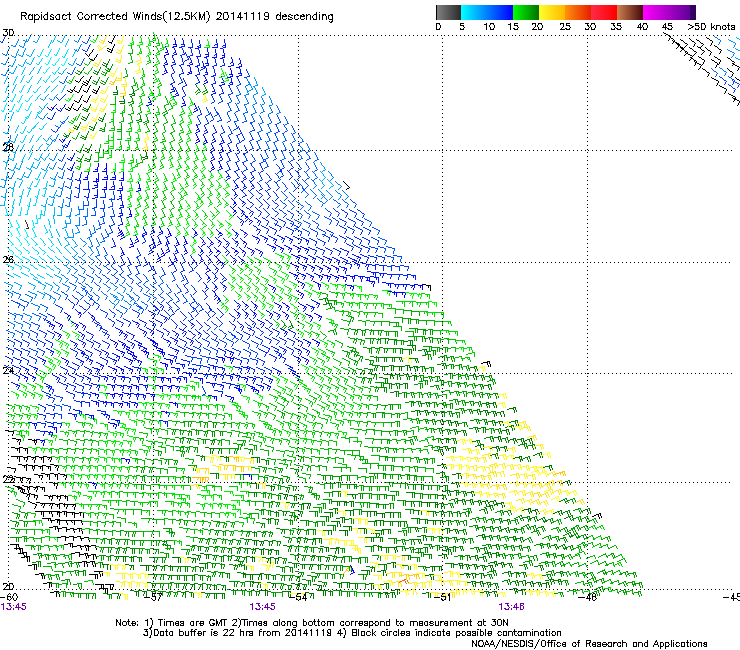Click the dark purple >50 knots swatch
The width and height of the screenshot is (740, 650).
click(x=693, y=12)
